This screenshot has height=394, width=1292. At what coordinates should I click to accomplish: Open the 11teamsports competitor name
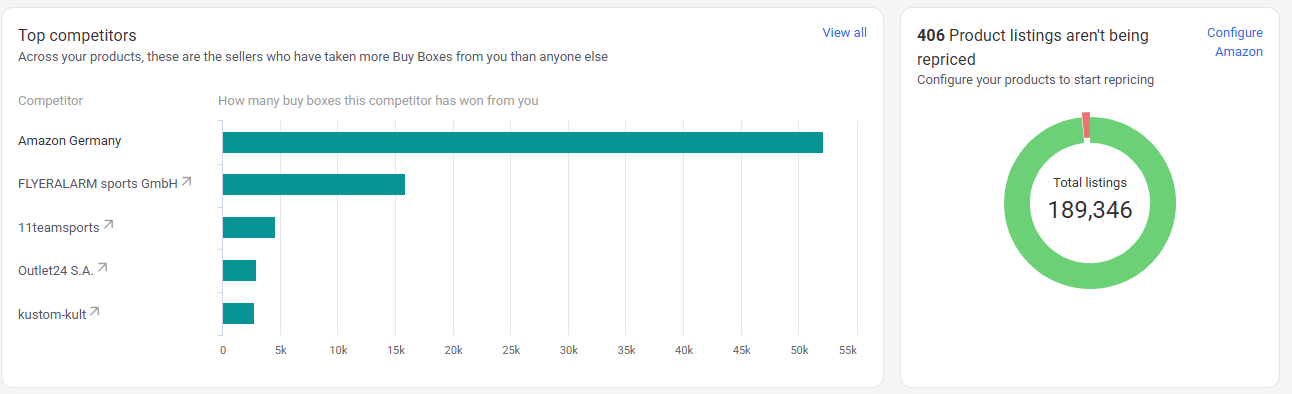(x=59, y=227)
